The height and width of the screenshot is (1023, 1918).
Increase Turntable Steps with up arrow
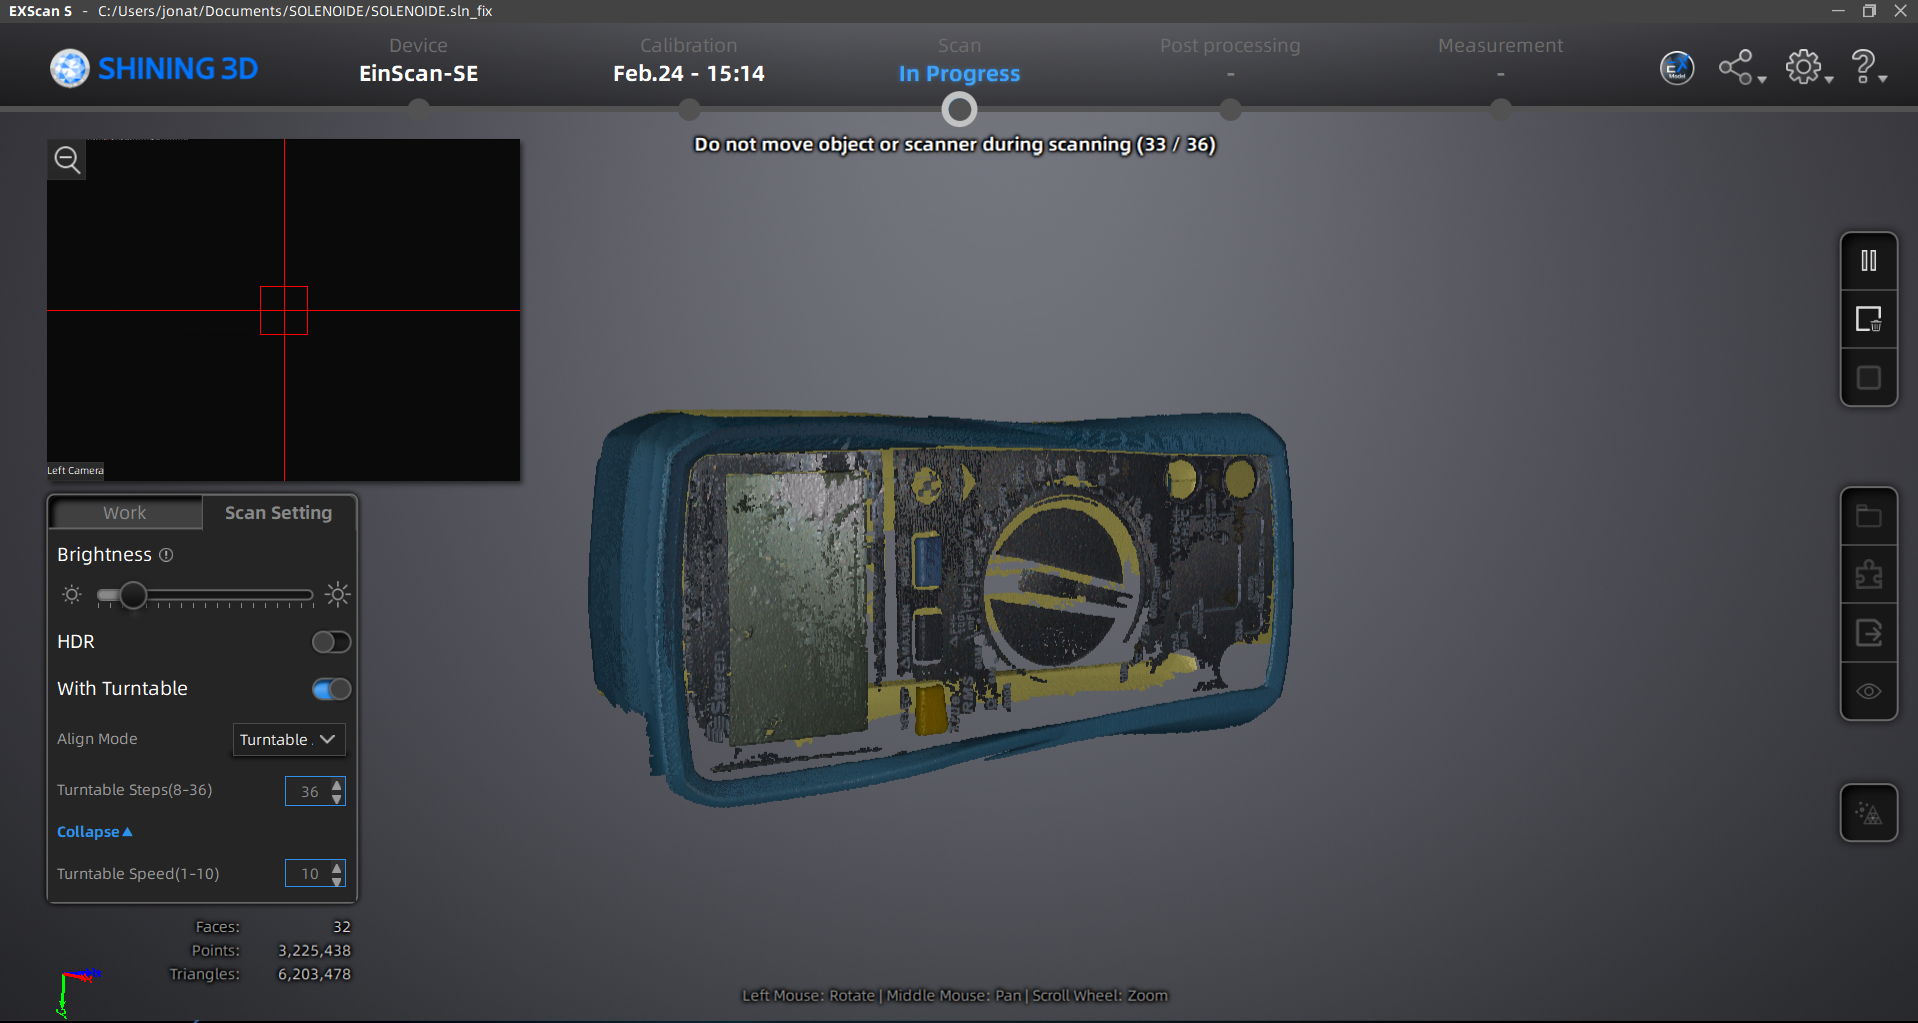pyautogui.click(x=337, y=785)
